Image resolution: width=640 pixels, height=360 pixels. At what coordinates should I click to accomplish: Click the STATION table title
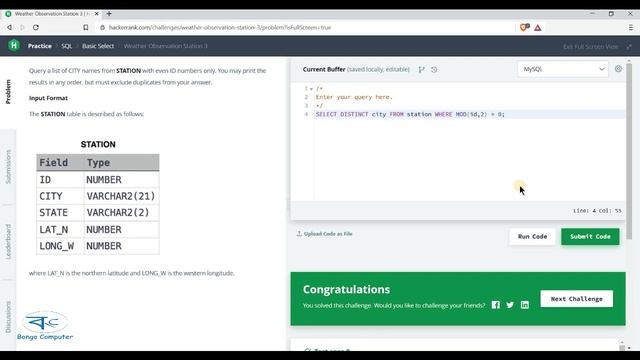pos(98,144)
